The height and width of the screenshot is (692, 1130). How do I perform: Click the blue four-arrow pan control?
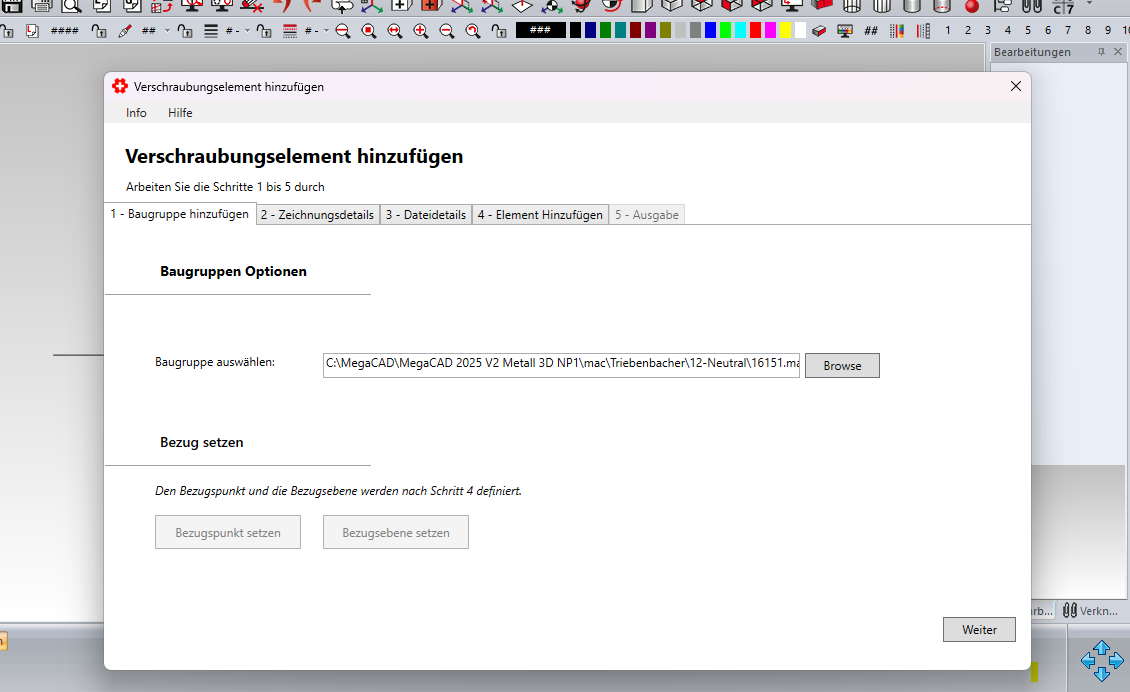pyautogui.click(x=1101, y=661)
